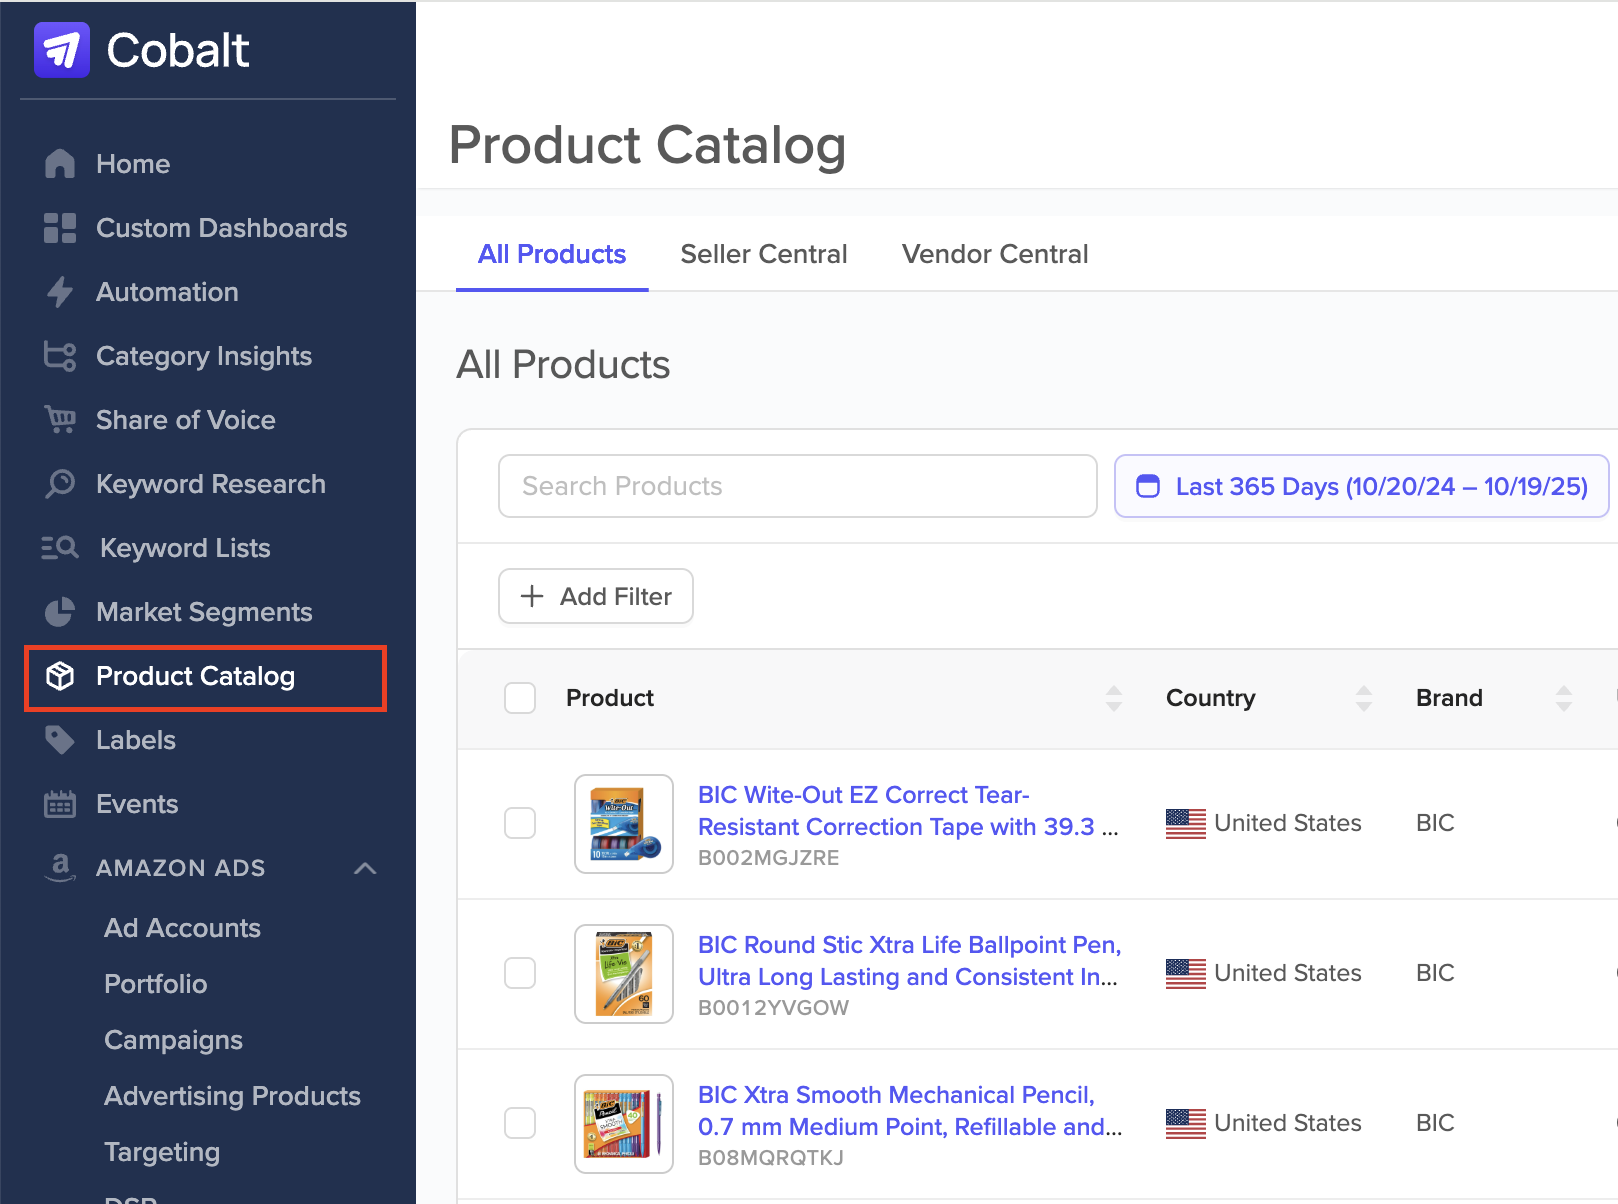Click the Category Insights tree icon
This screenshot has width=1618, height=1204.
pyautogui.click(x=60, y=356)
